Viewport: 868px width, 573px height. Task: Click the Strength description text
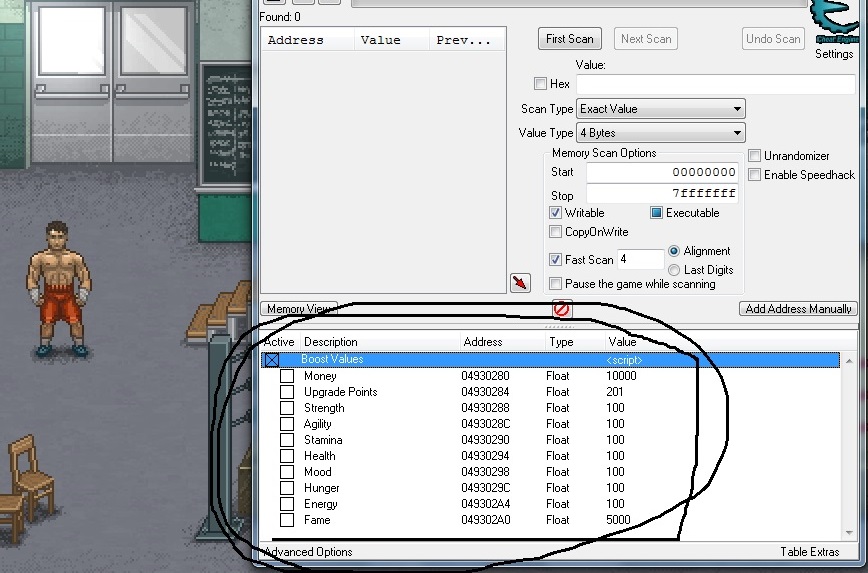click(324, 408)
